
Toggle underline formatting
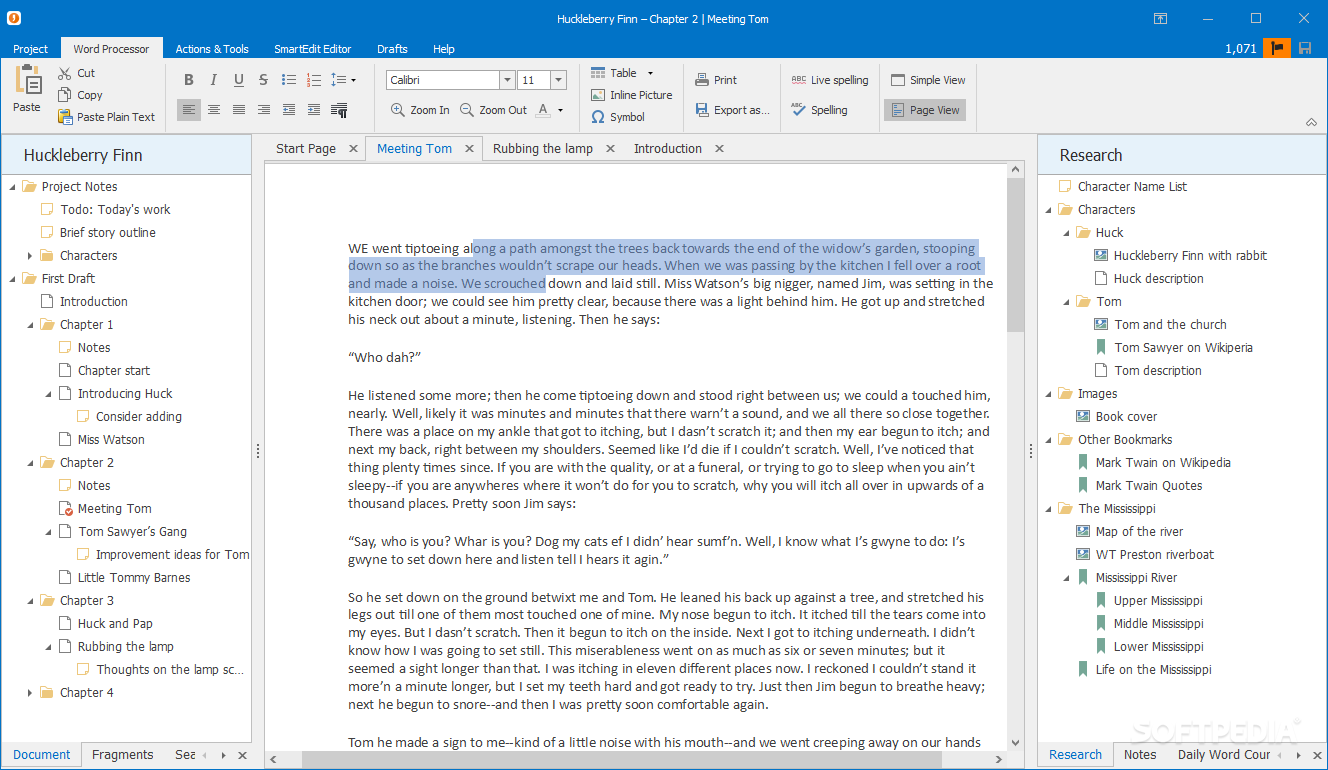click(x=238, y=80)
